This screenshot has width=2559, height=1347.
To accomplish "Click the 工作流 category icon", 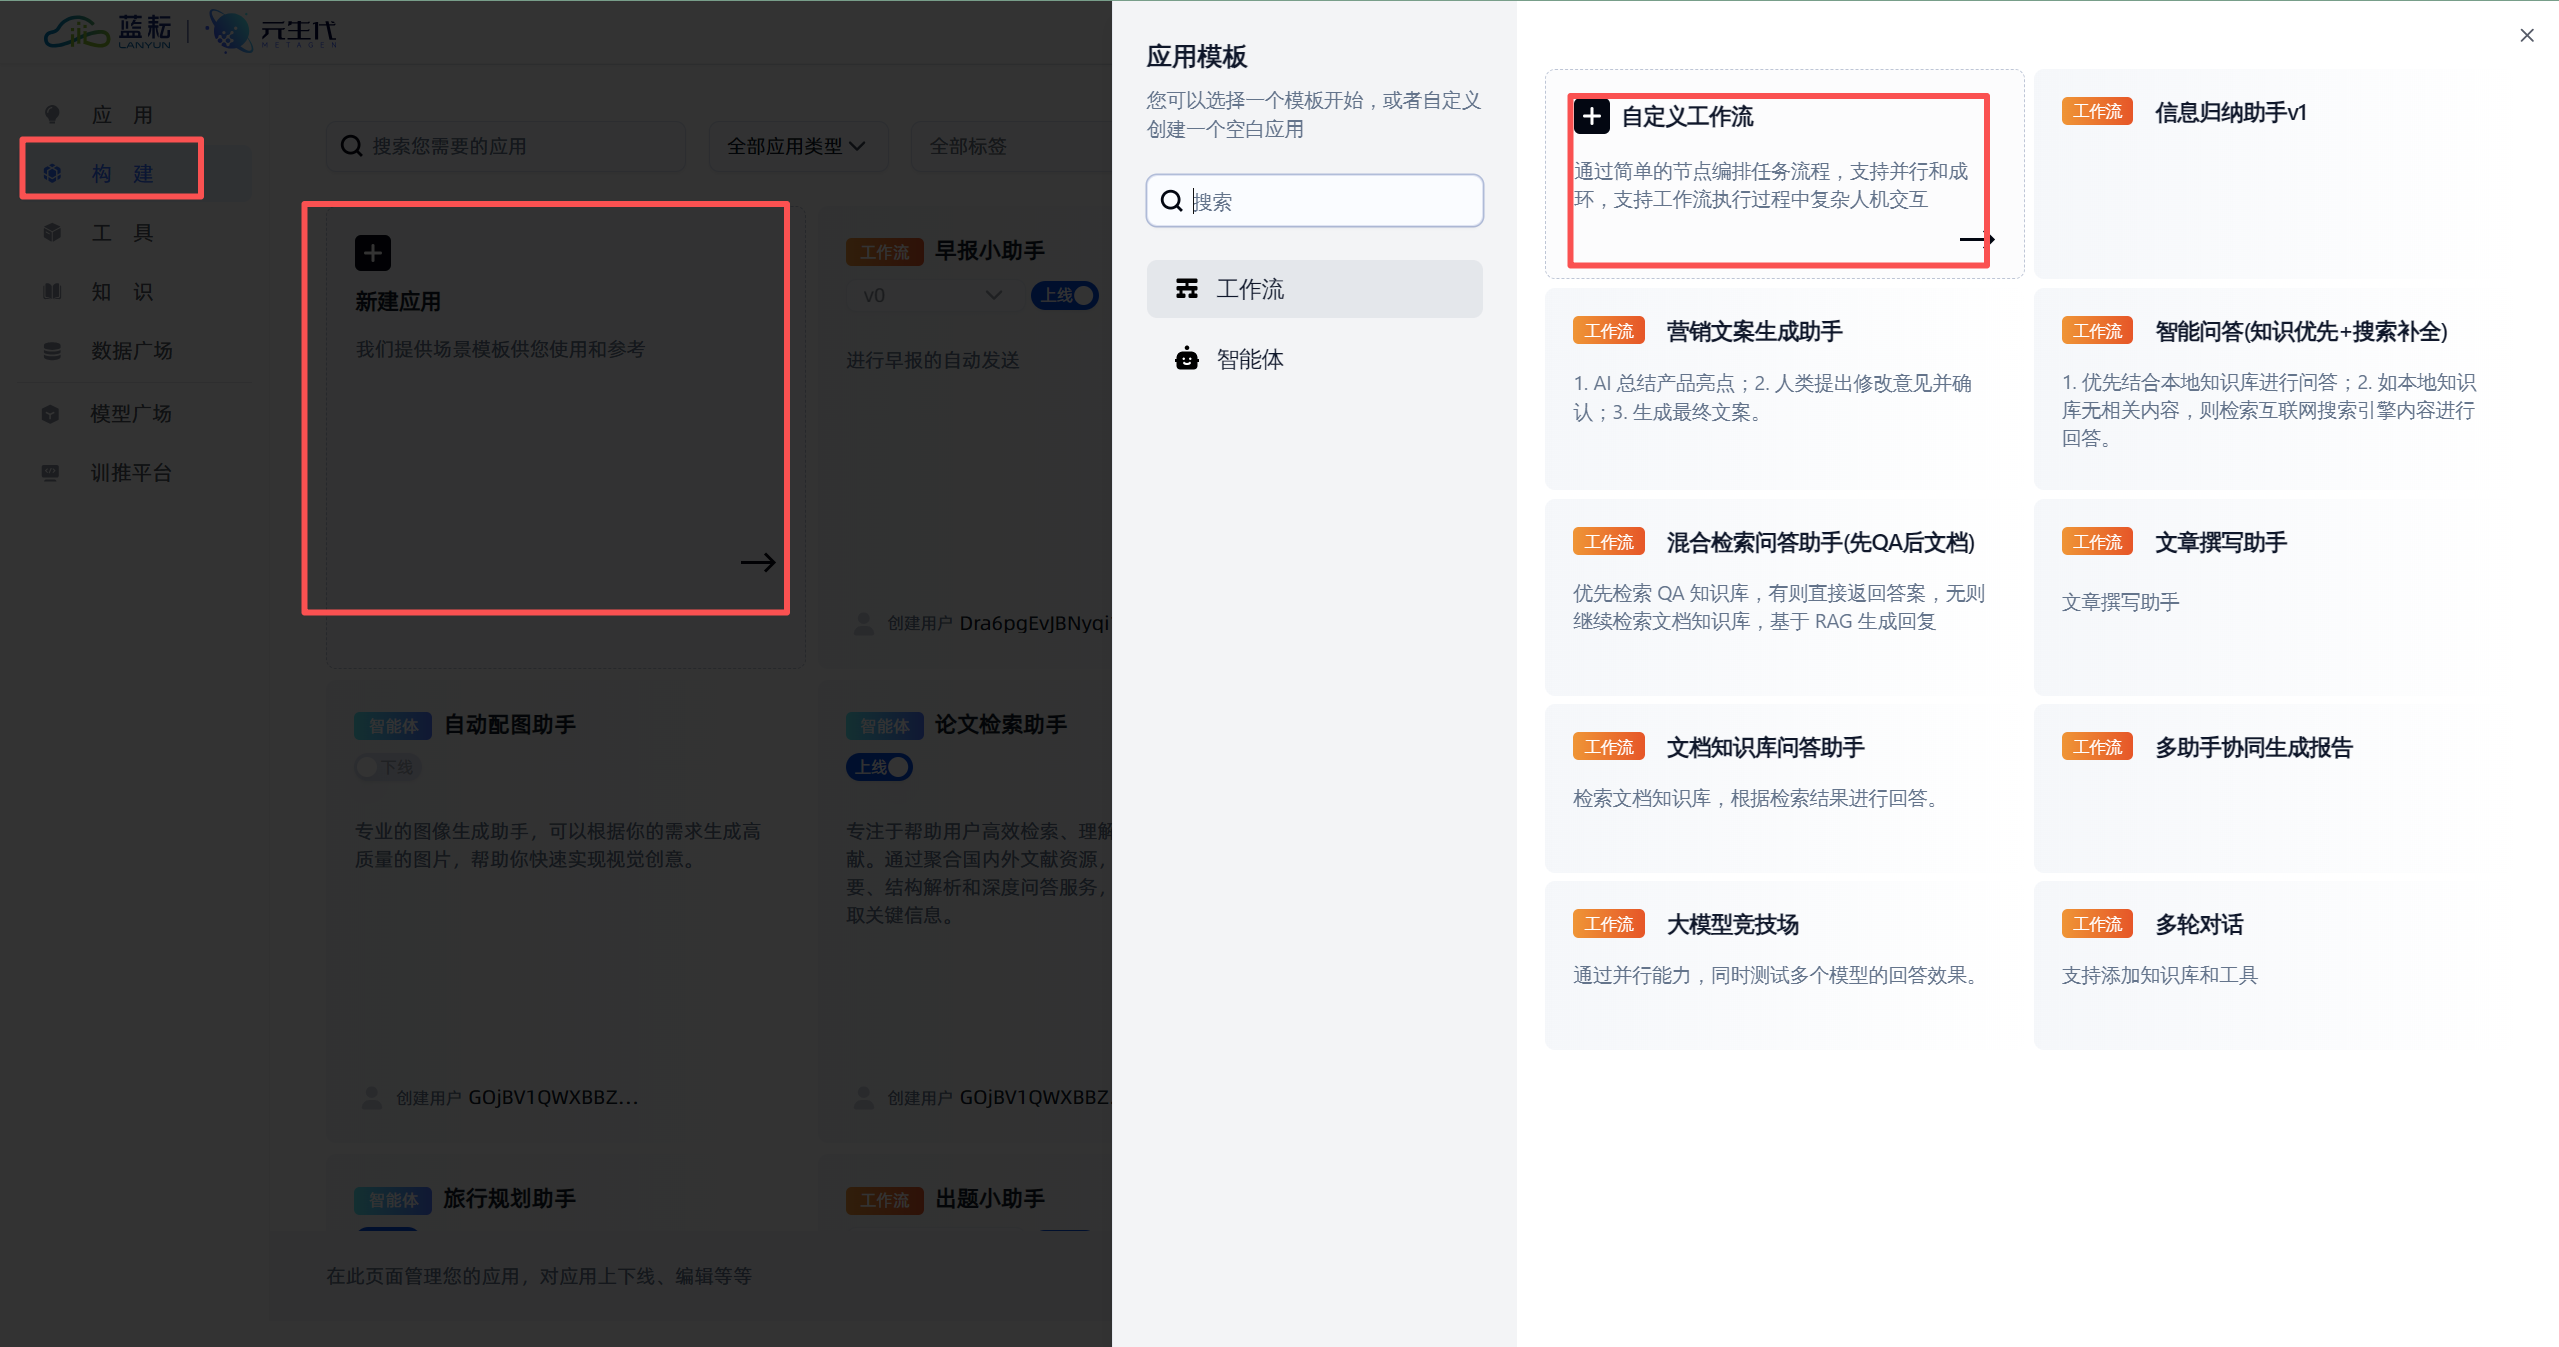I will pos(1187,289).
